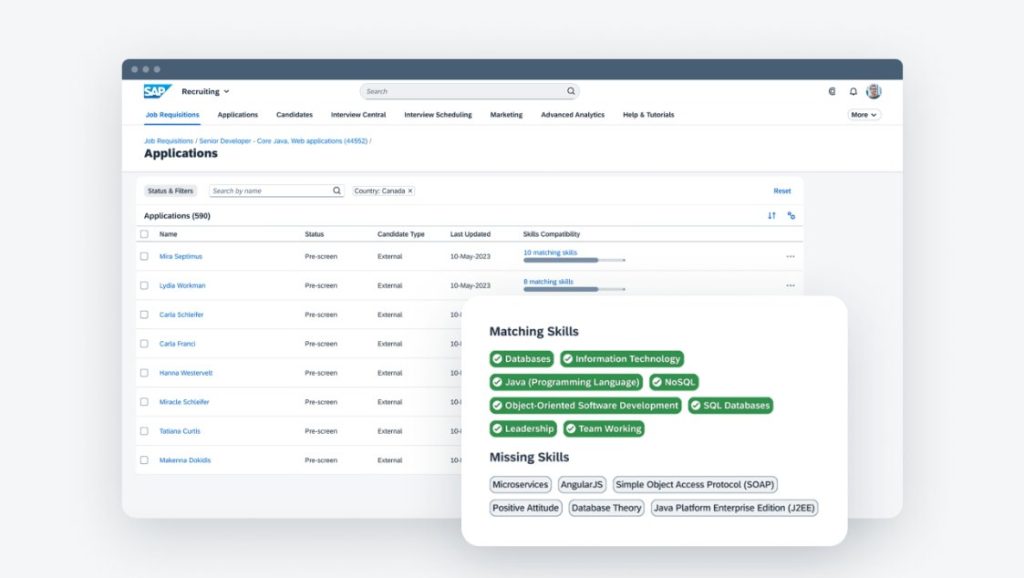This screenshot has width=1024, height=578.
Task: Click the magnifier in the top search bar
Action: pos(571,91)
